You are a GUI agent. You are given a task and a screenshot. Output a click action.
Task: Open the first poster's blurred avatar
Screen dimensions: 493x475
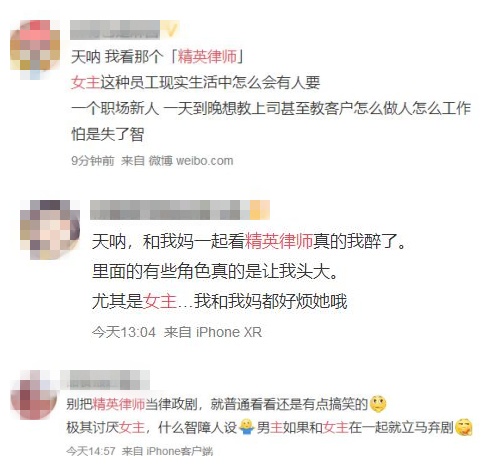click(35, 49)
